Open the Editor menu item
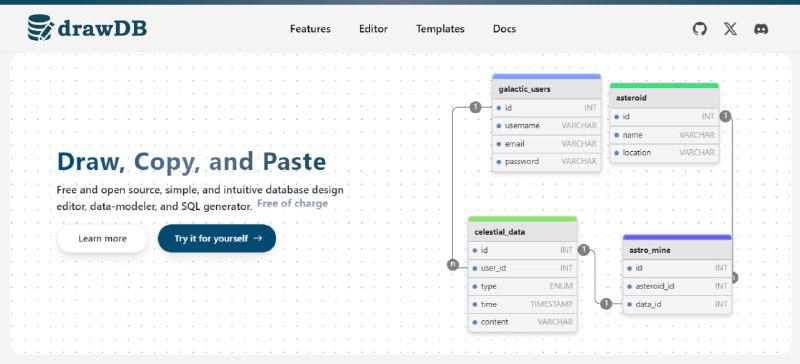The height and width of the screenshot is (364, 800). coord(373,29)
